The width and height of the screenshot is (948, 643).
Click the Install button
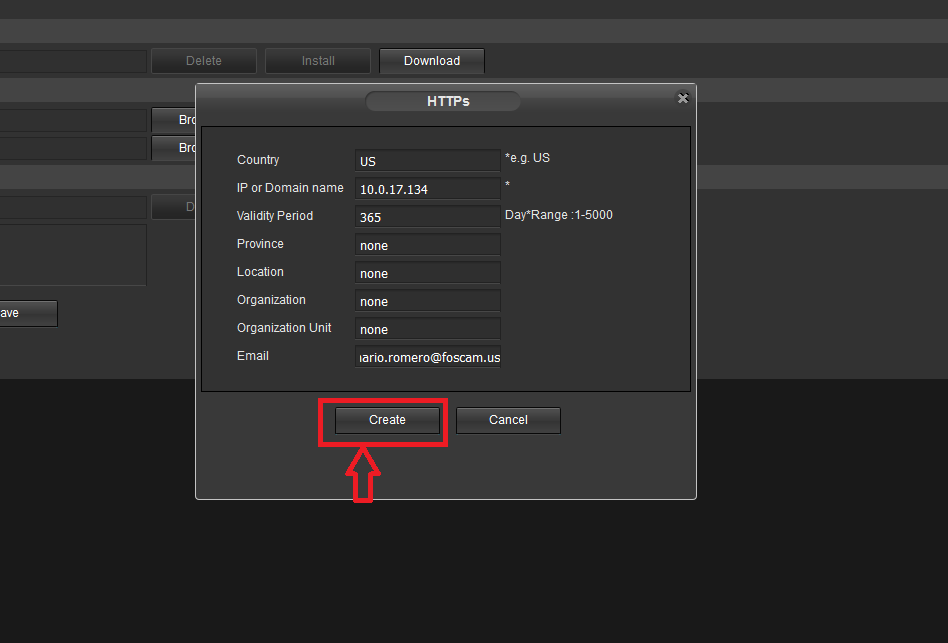(x=318, y=61)
